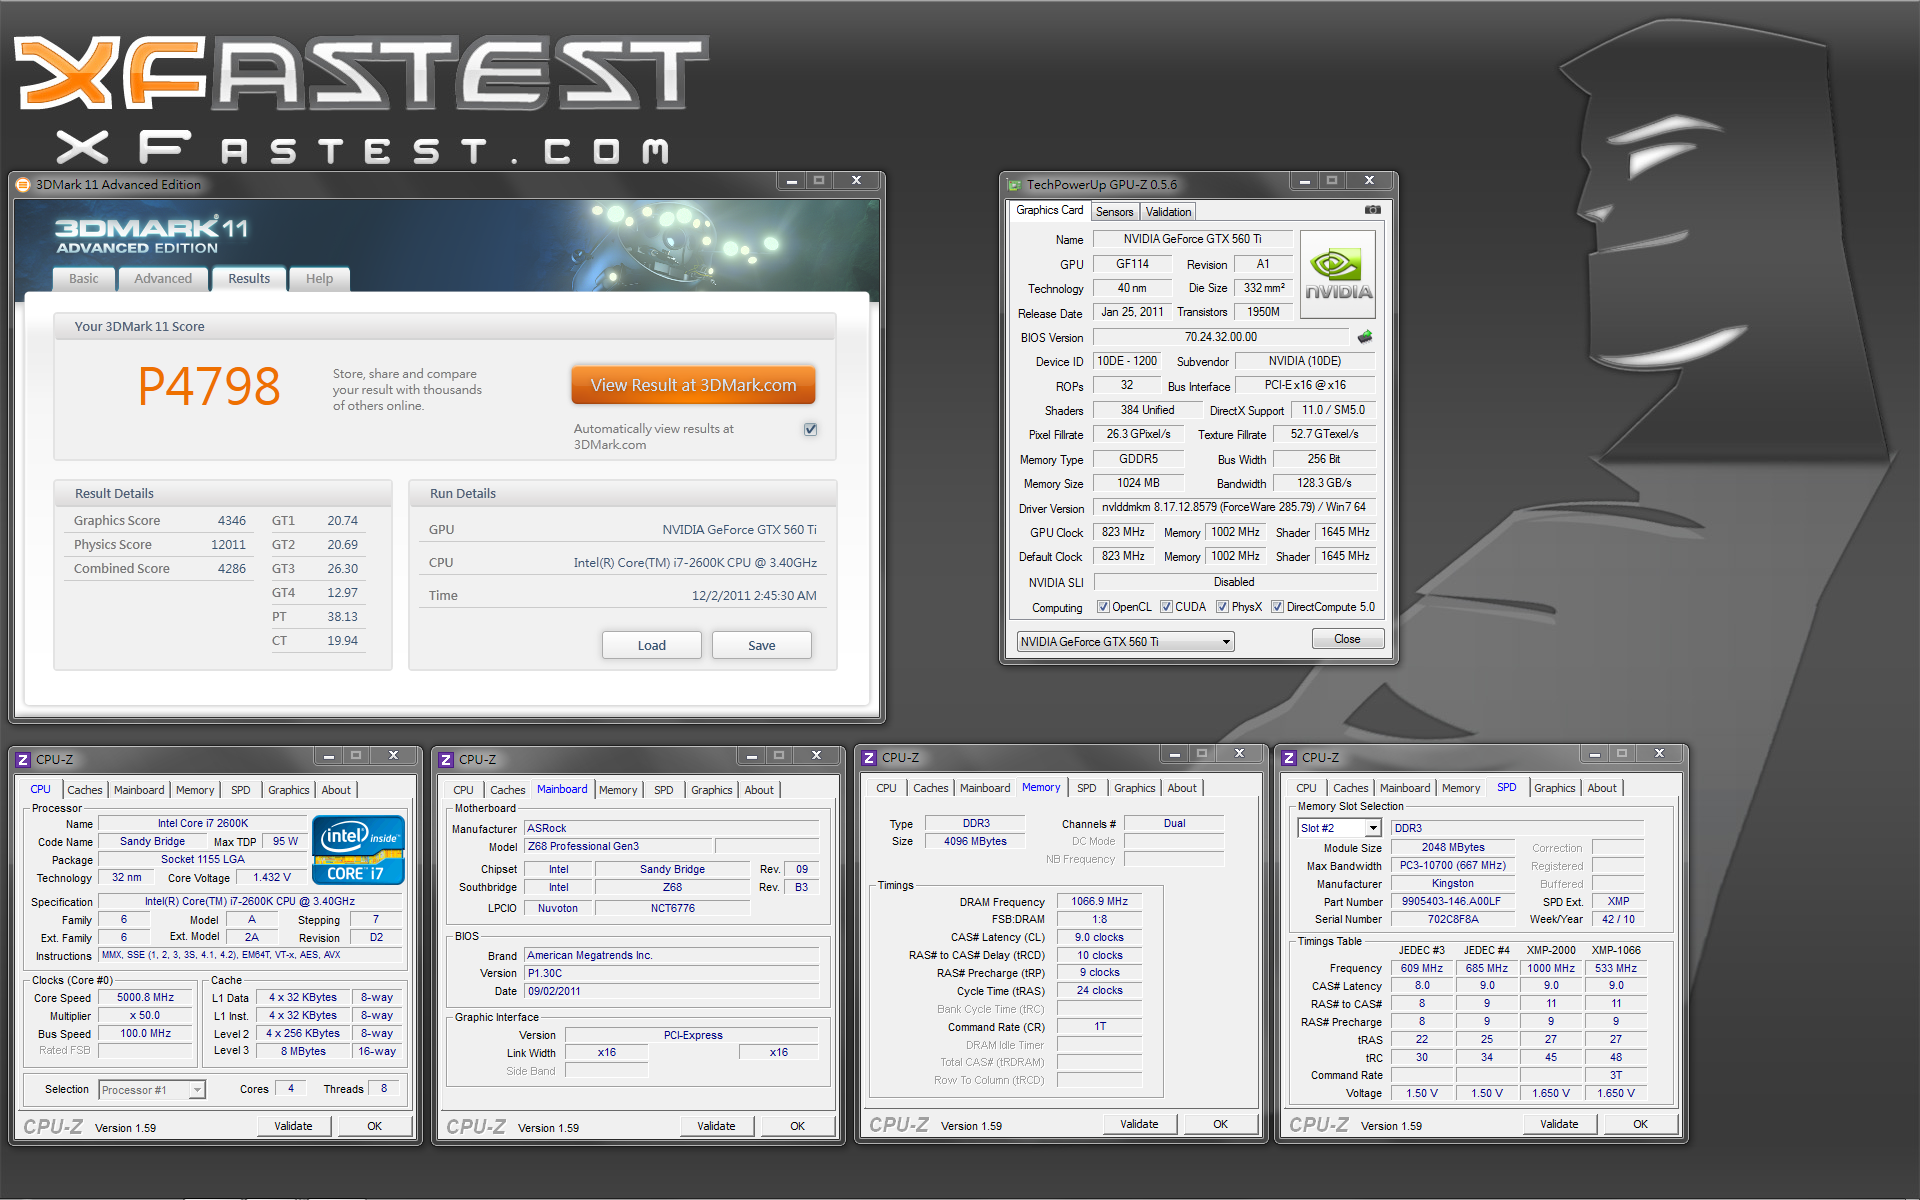The width and height of the screenshot is (1920, 1200).
Task: Open About tab in CPU-Z SPD window
Action: 1602,788
